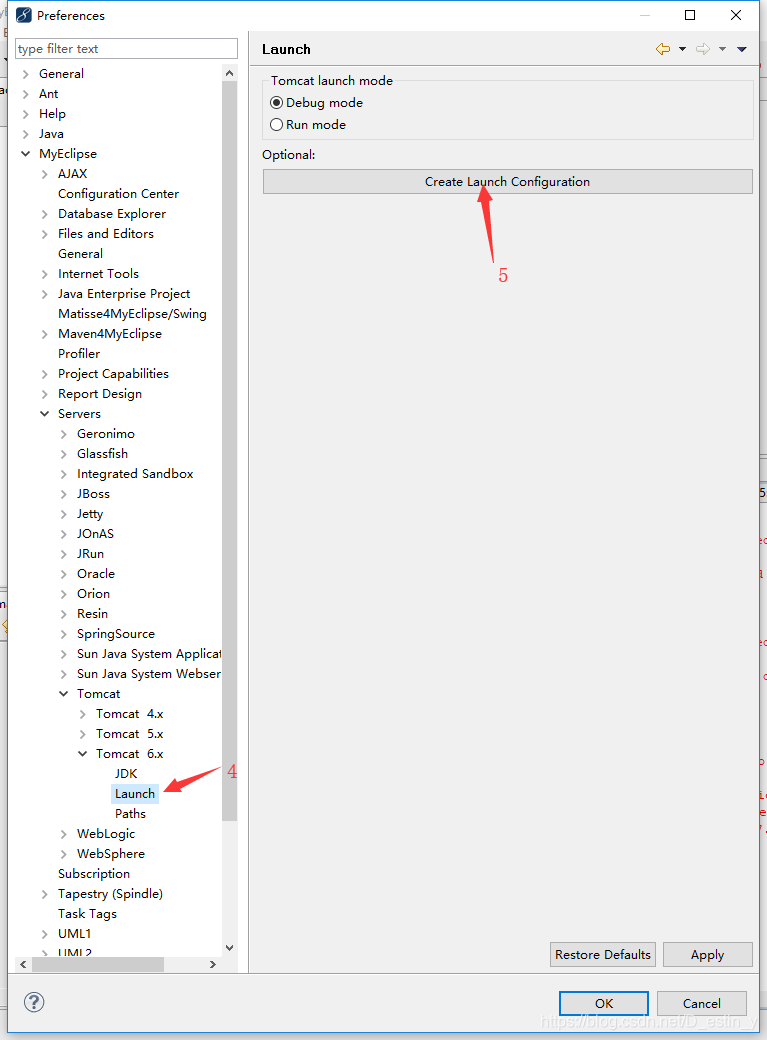Collapse the Servers tree node

coord(44,414)
